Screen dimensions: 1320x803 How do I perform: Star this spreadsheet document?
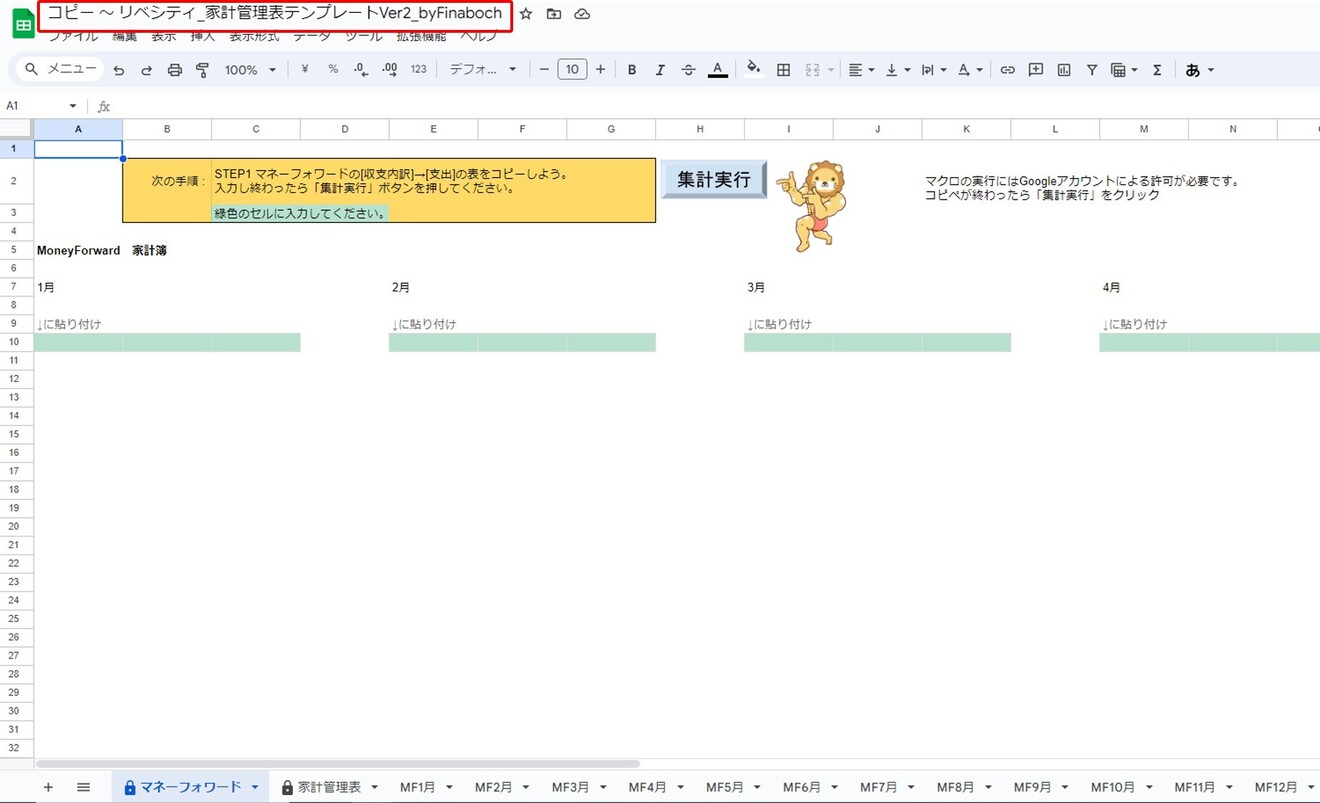tap(526, 14)
